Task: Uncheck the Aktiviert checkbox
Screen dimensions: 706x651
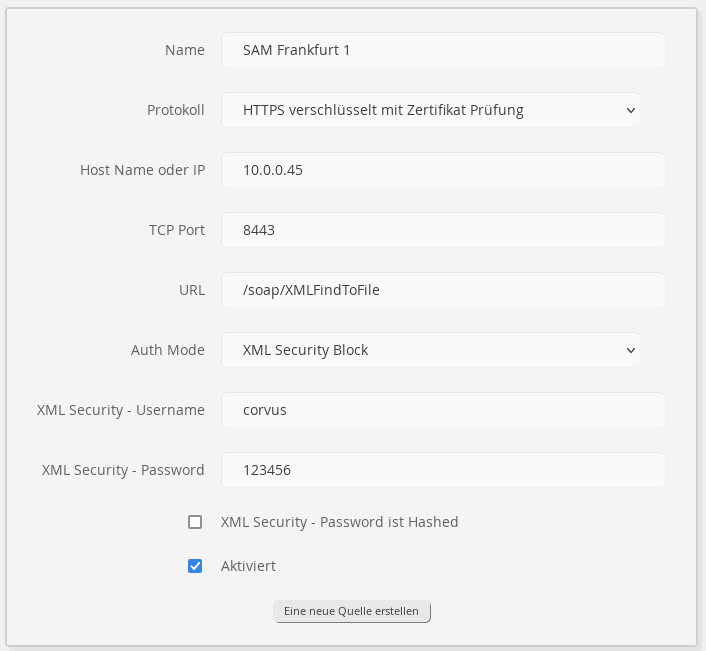Action: click(x=195, y=566)
